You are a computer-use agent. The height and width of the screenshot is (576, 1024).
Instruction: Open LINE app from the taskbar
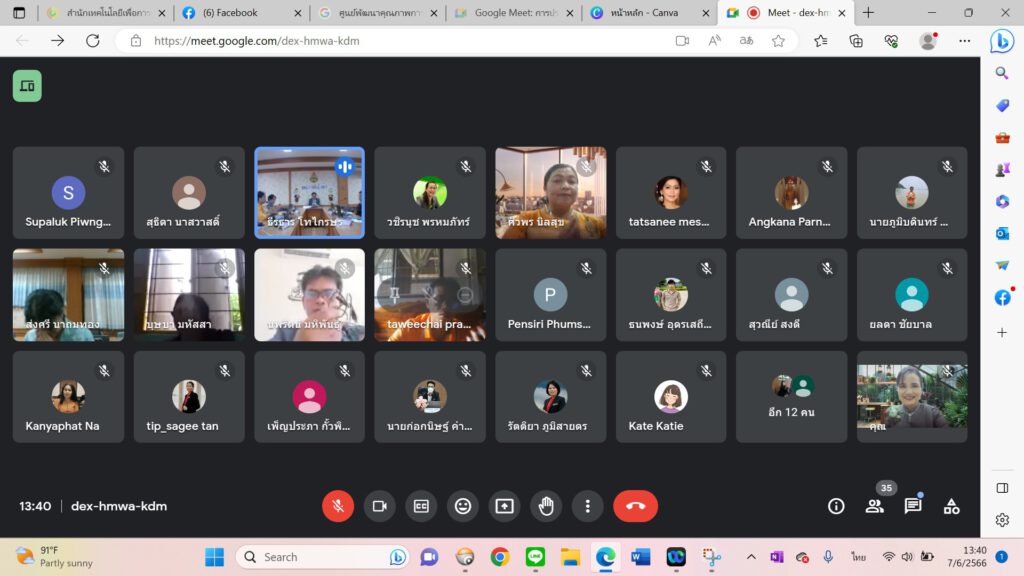tap(535, 557)
